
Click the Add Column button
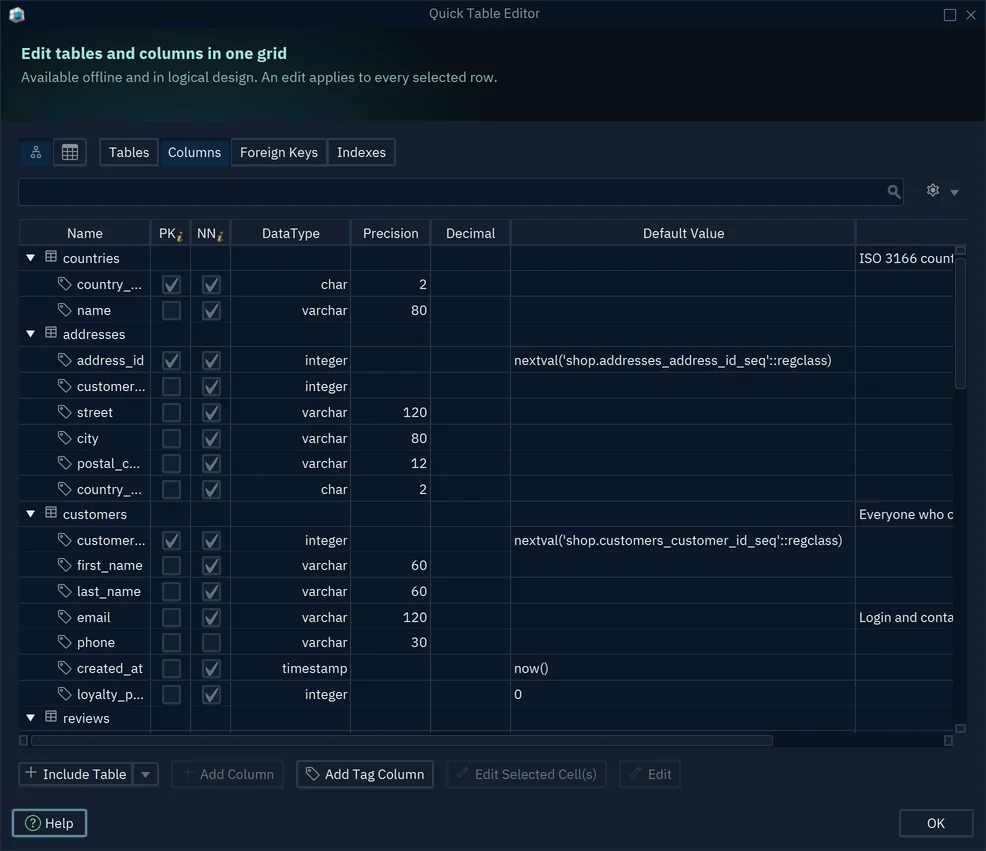228,774
